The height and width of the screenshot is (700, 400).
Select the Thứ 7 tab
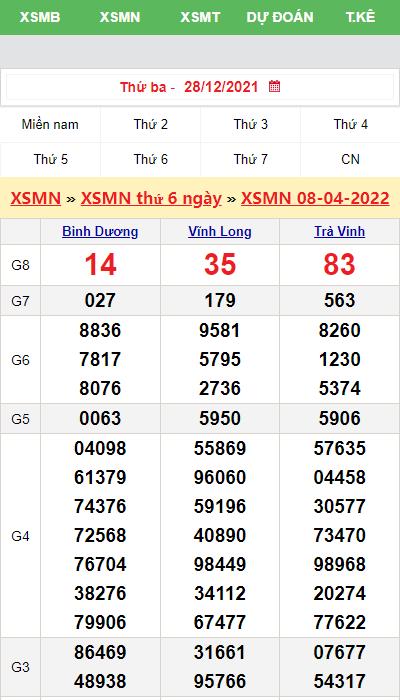pyautogui.click(x=250, y=159)
